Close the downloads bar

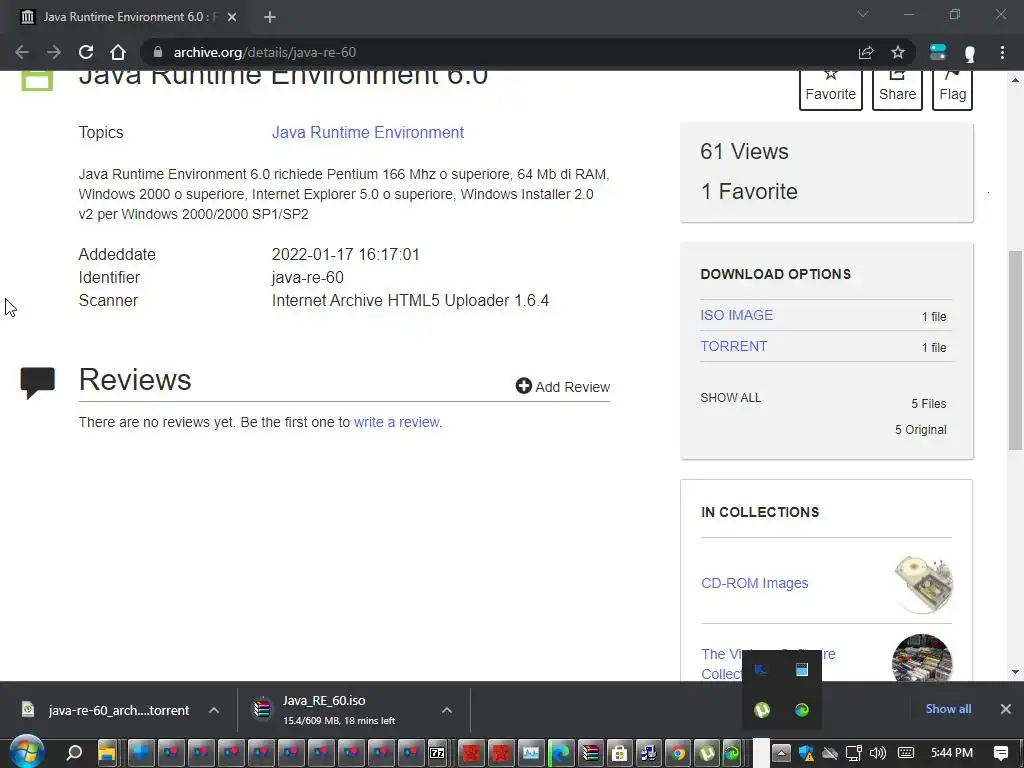tap(1006, 709)
